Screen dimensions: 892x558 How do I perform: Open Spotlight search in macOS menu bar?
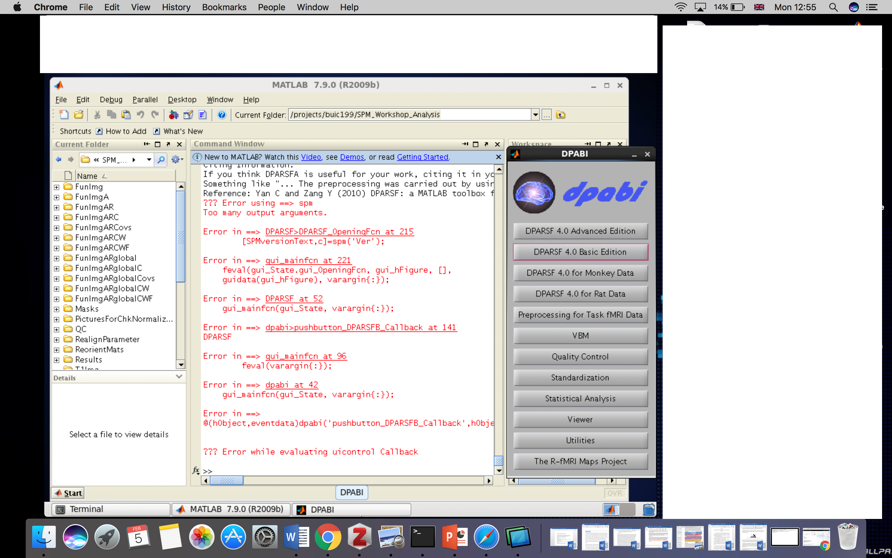(x=833, y=7)
